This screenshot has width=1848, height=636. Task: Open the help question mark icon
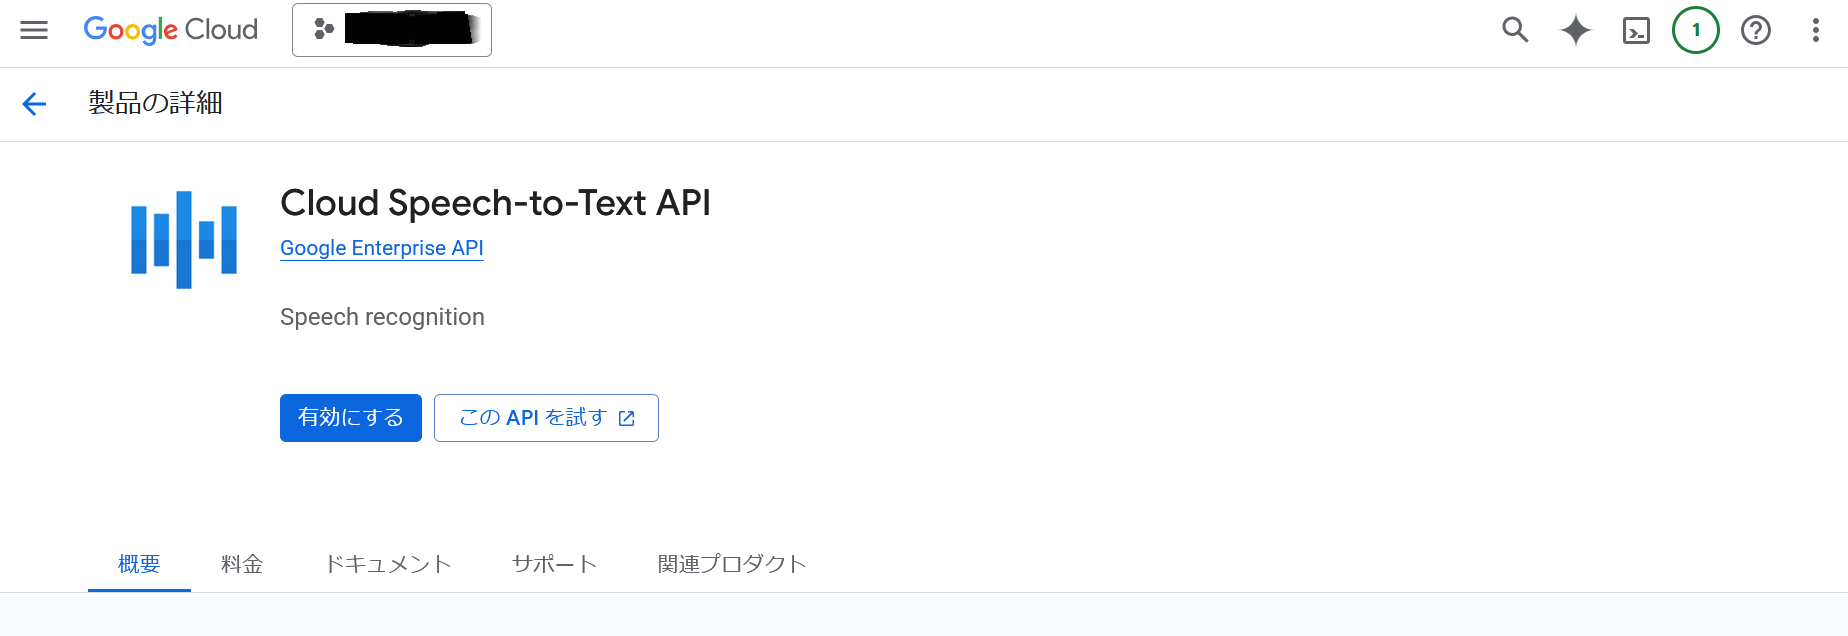pos(1755,30)
